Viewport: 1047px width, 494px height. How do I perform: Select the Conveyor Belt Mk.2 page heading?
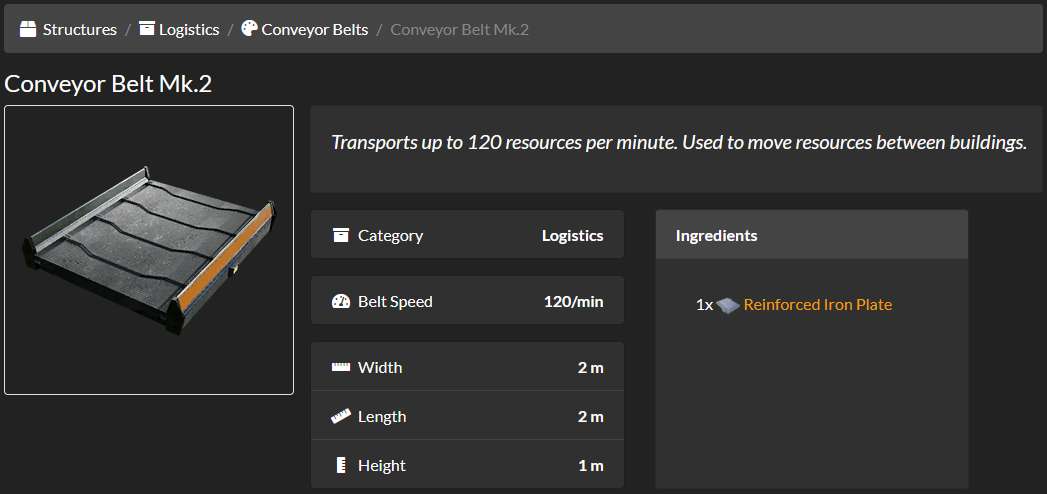tap(108, 84)
